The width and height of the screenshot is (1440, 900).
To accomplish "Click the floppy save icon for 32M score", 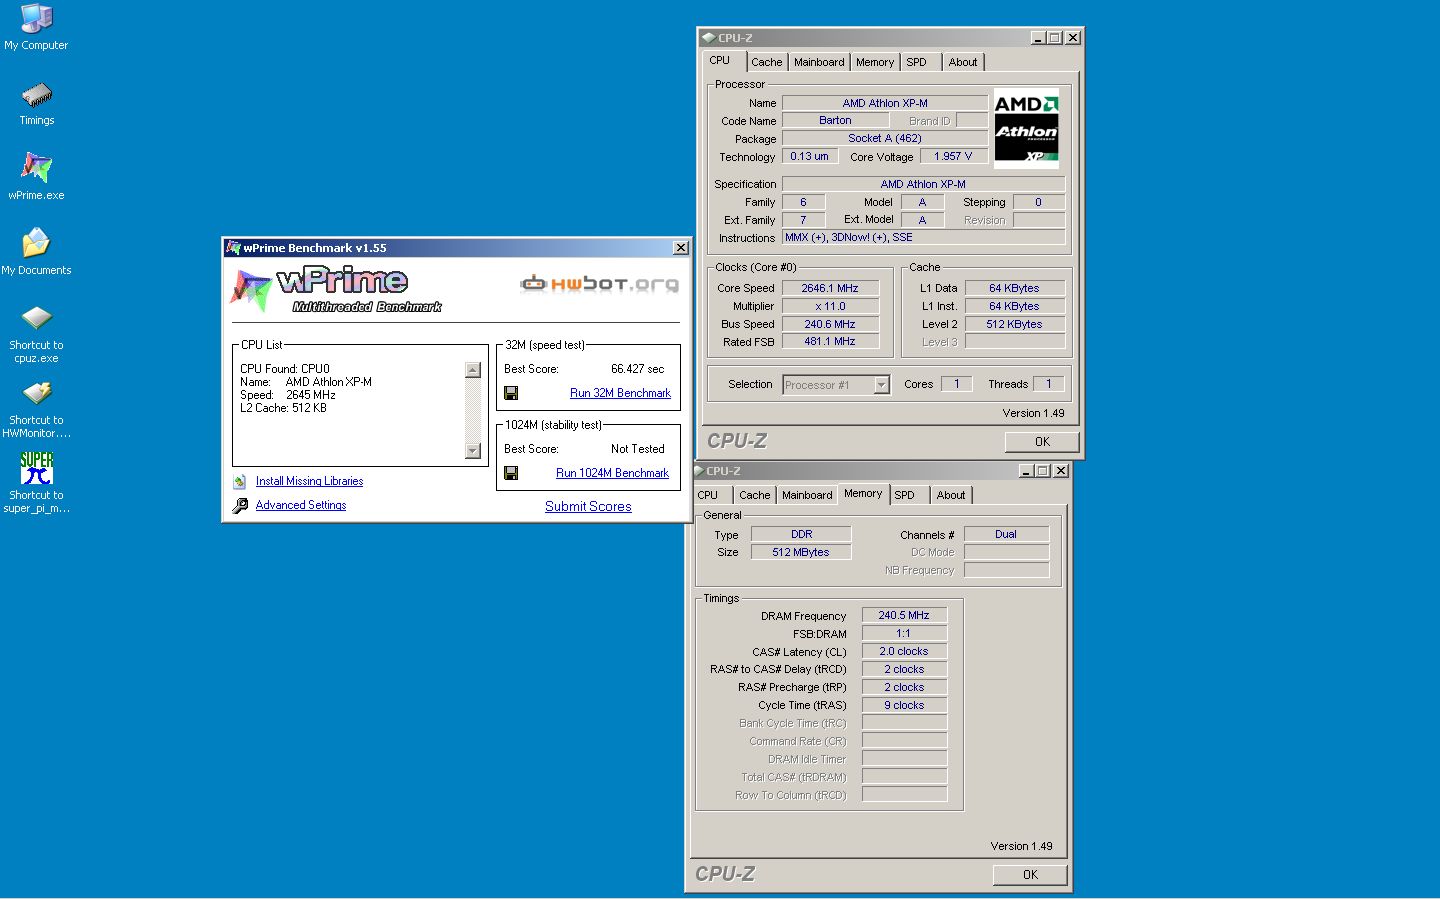I will click(511, 393).
